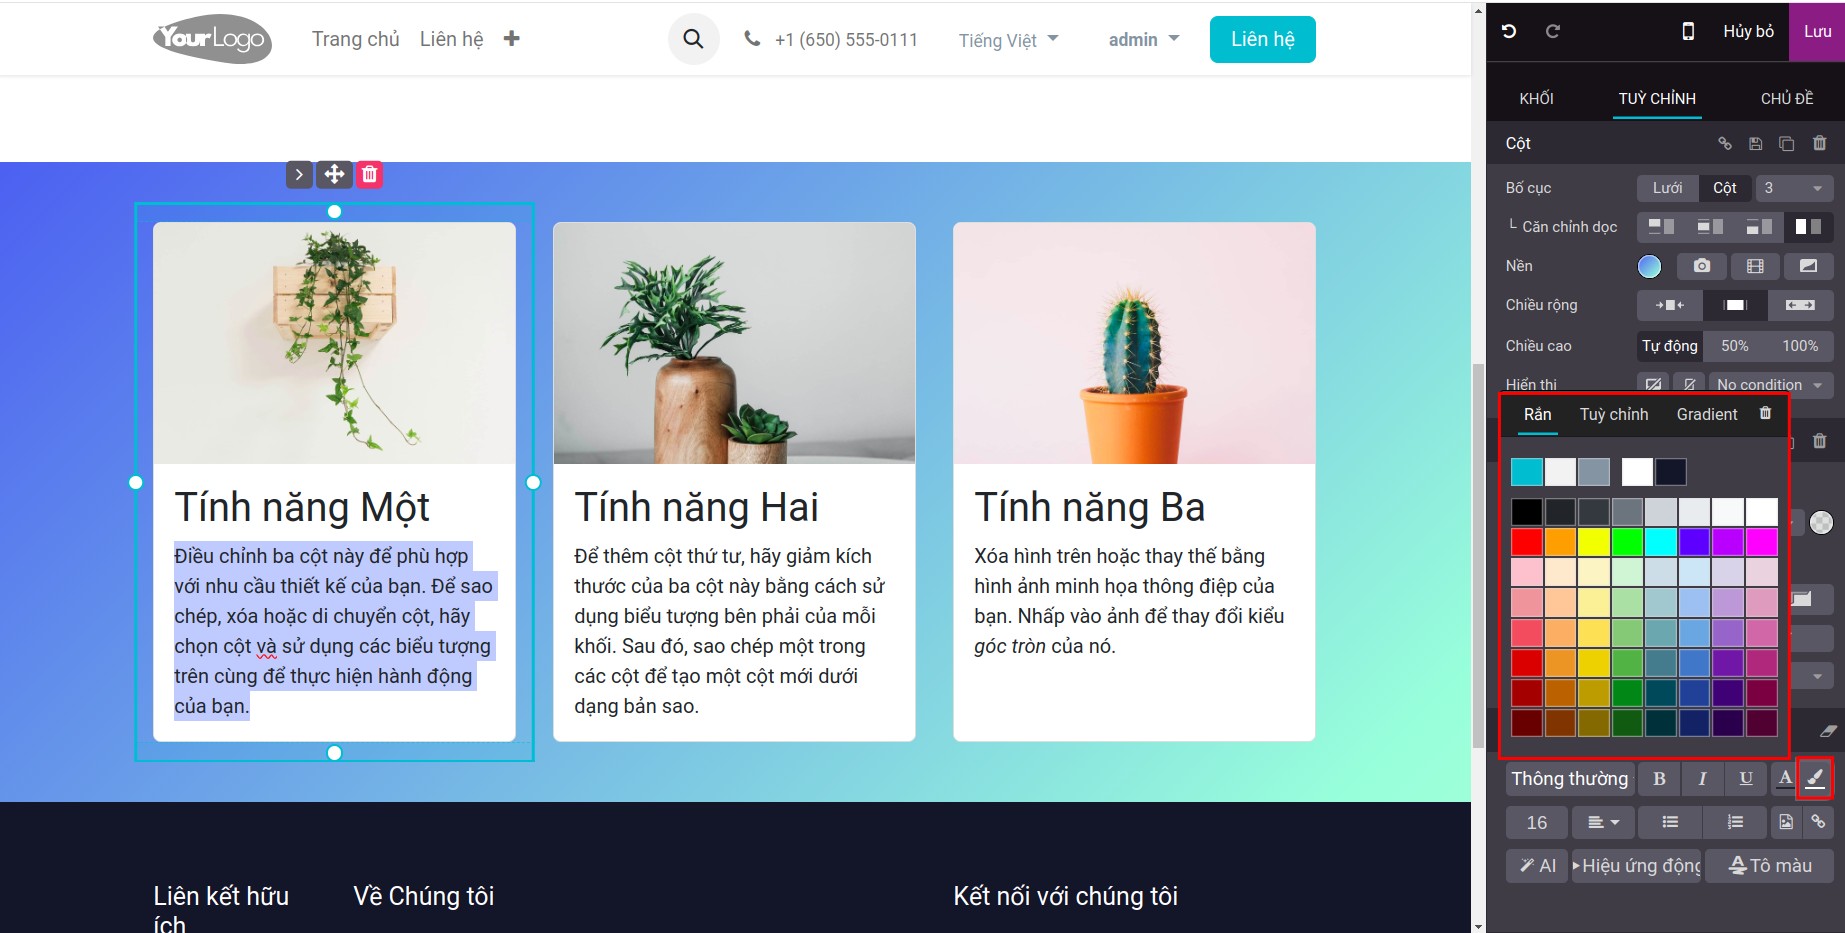Apply italic formatting in the text toolbar
The width and height of the screenshot is (1845, 933).
[x=1701, y=778]
